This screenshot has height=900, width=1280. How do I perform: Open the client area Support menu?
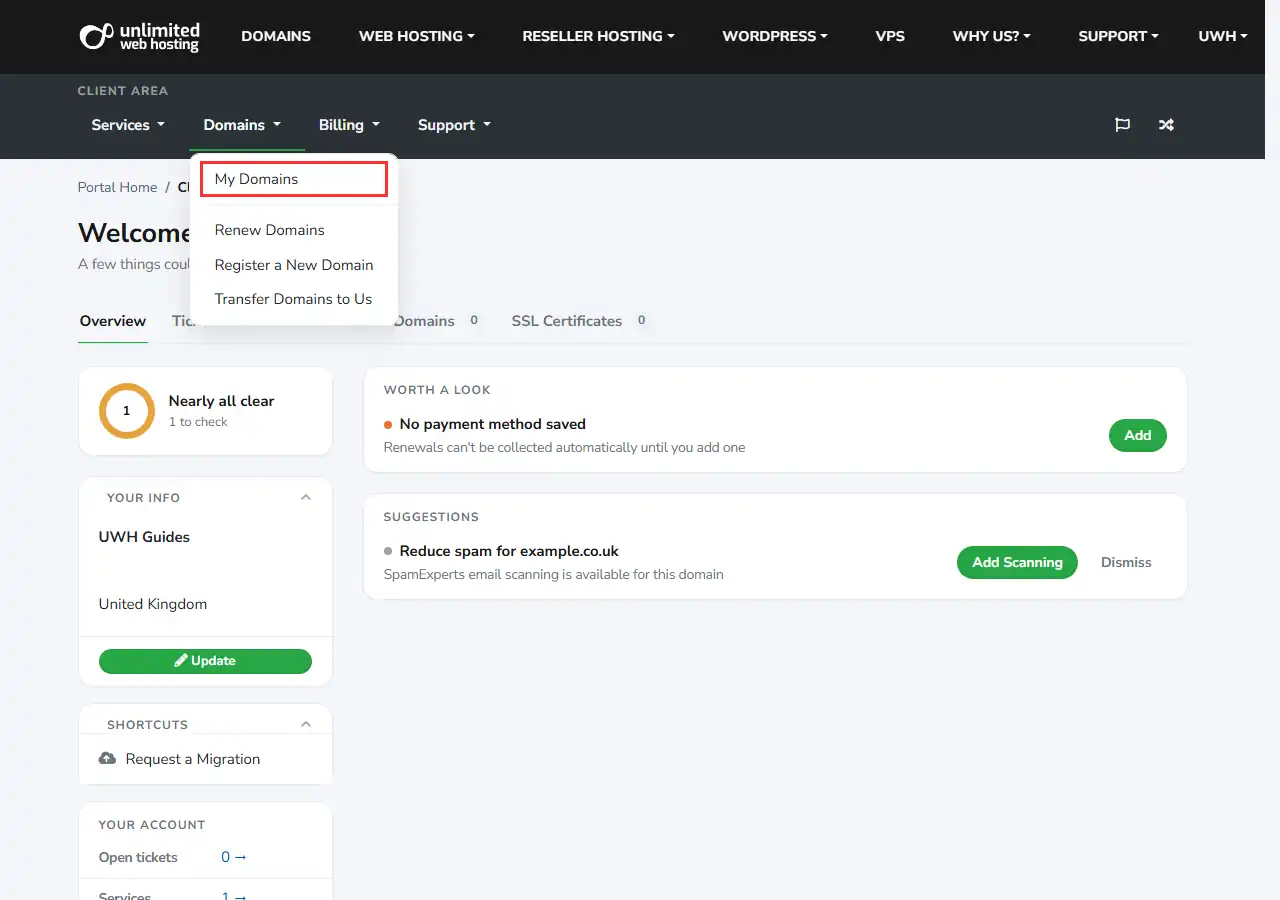tap(454, 125)
